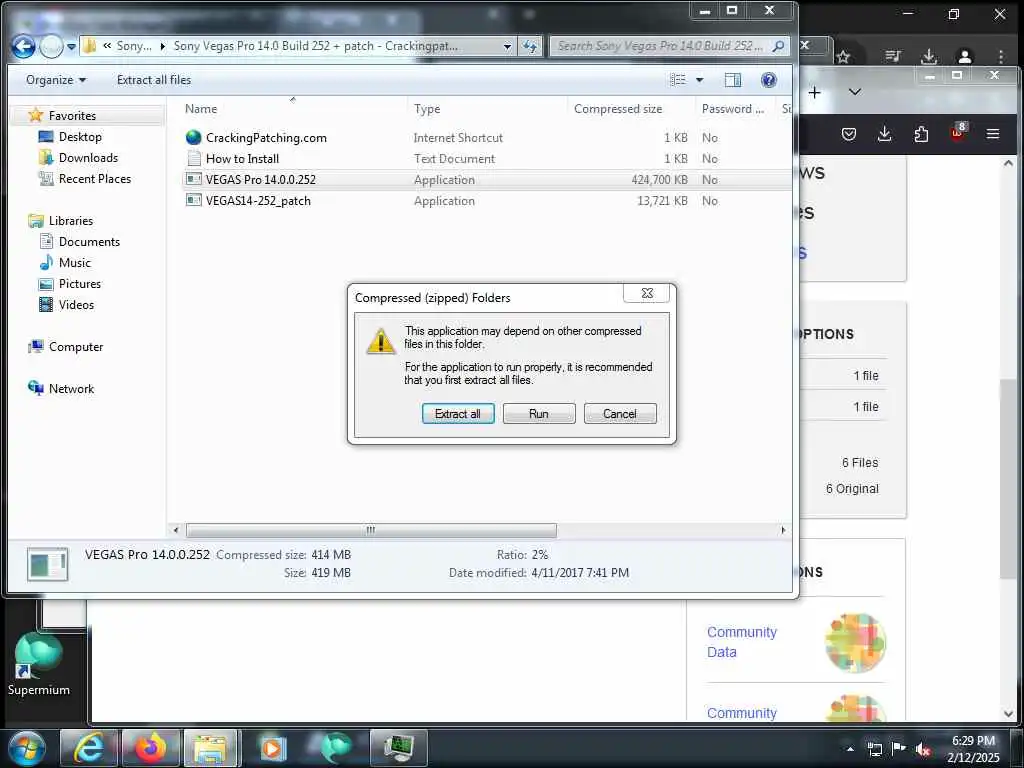
Task: Open Firefox downloads arrow icon
Action: coord(884,134)
